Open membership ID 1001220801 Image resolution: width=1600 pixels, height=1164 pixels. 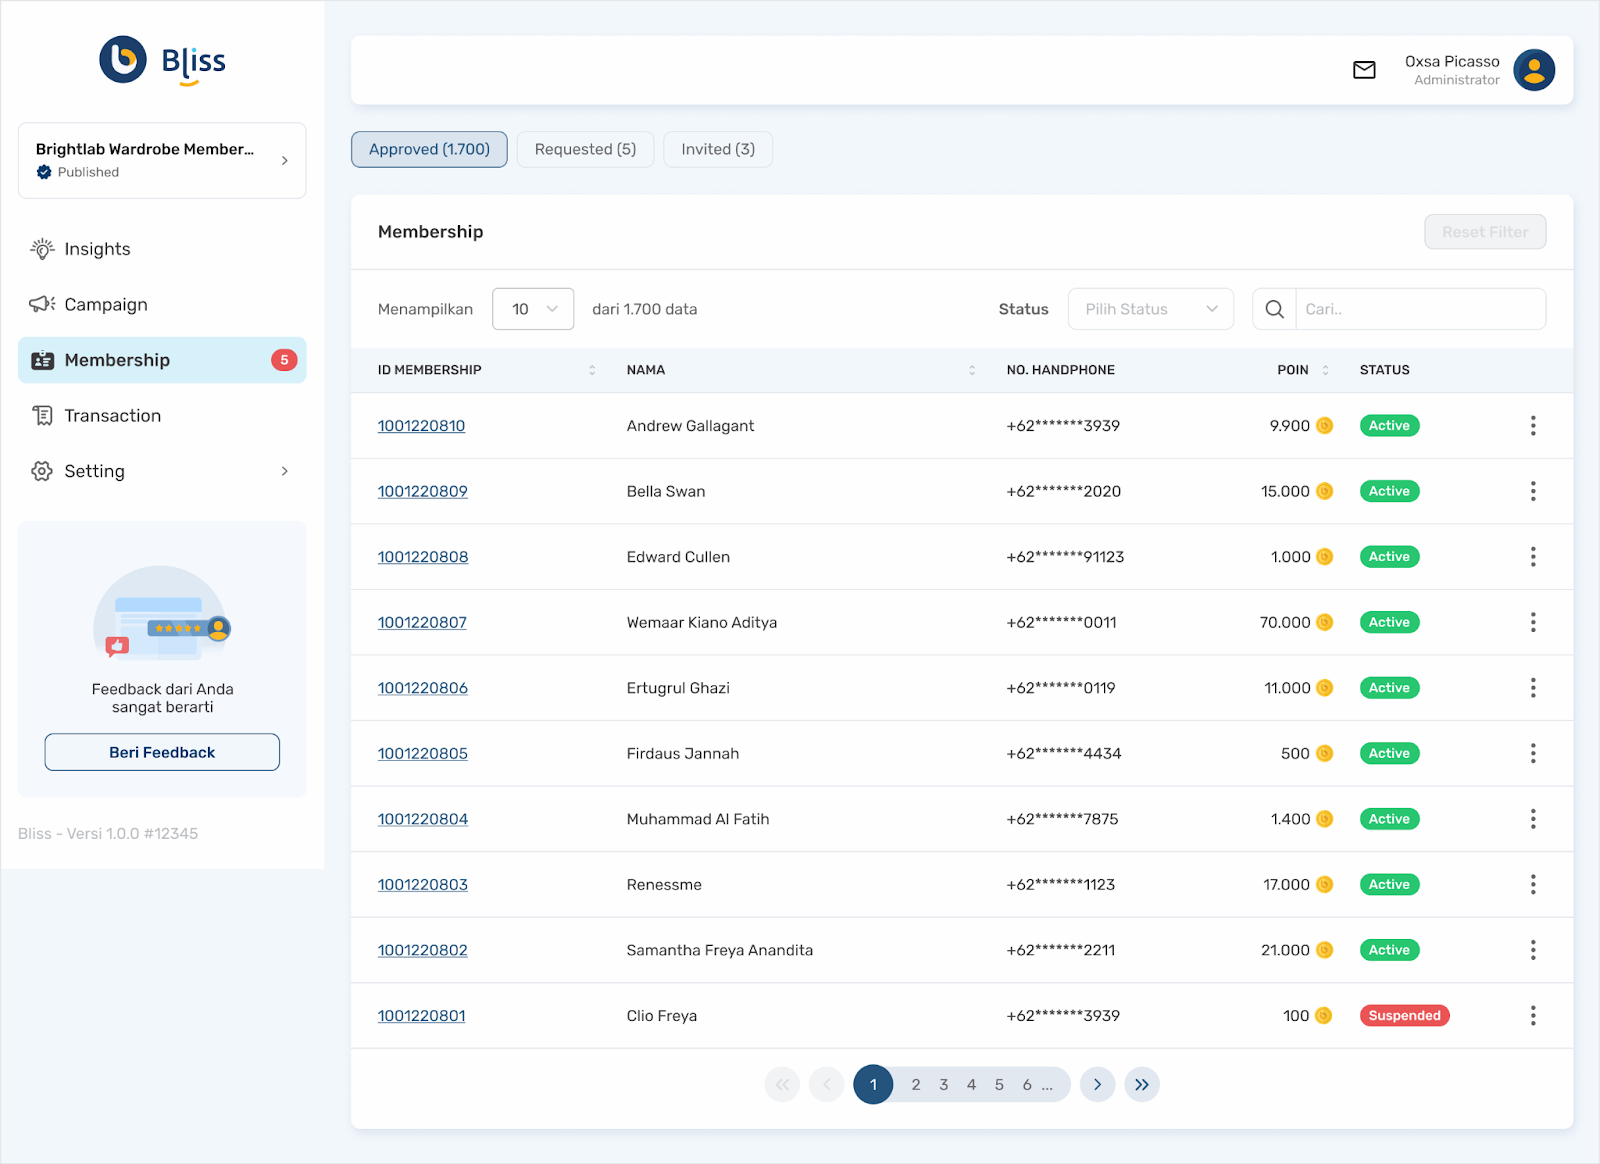[x=421, y=1016]
